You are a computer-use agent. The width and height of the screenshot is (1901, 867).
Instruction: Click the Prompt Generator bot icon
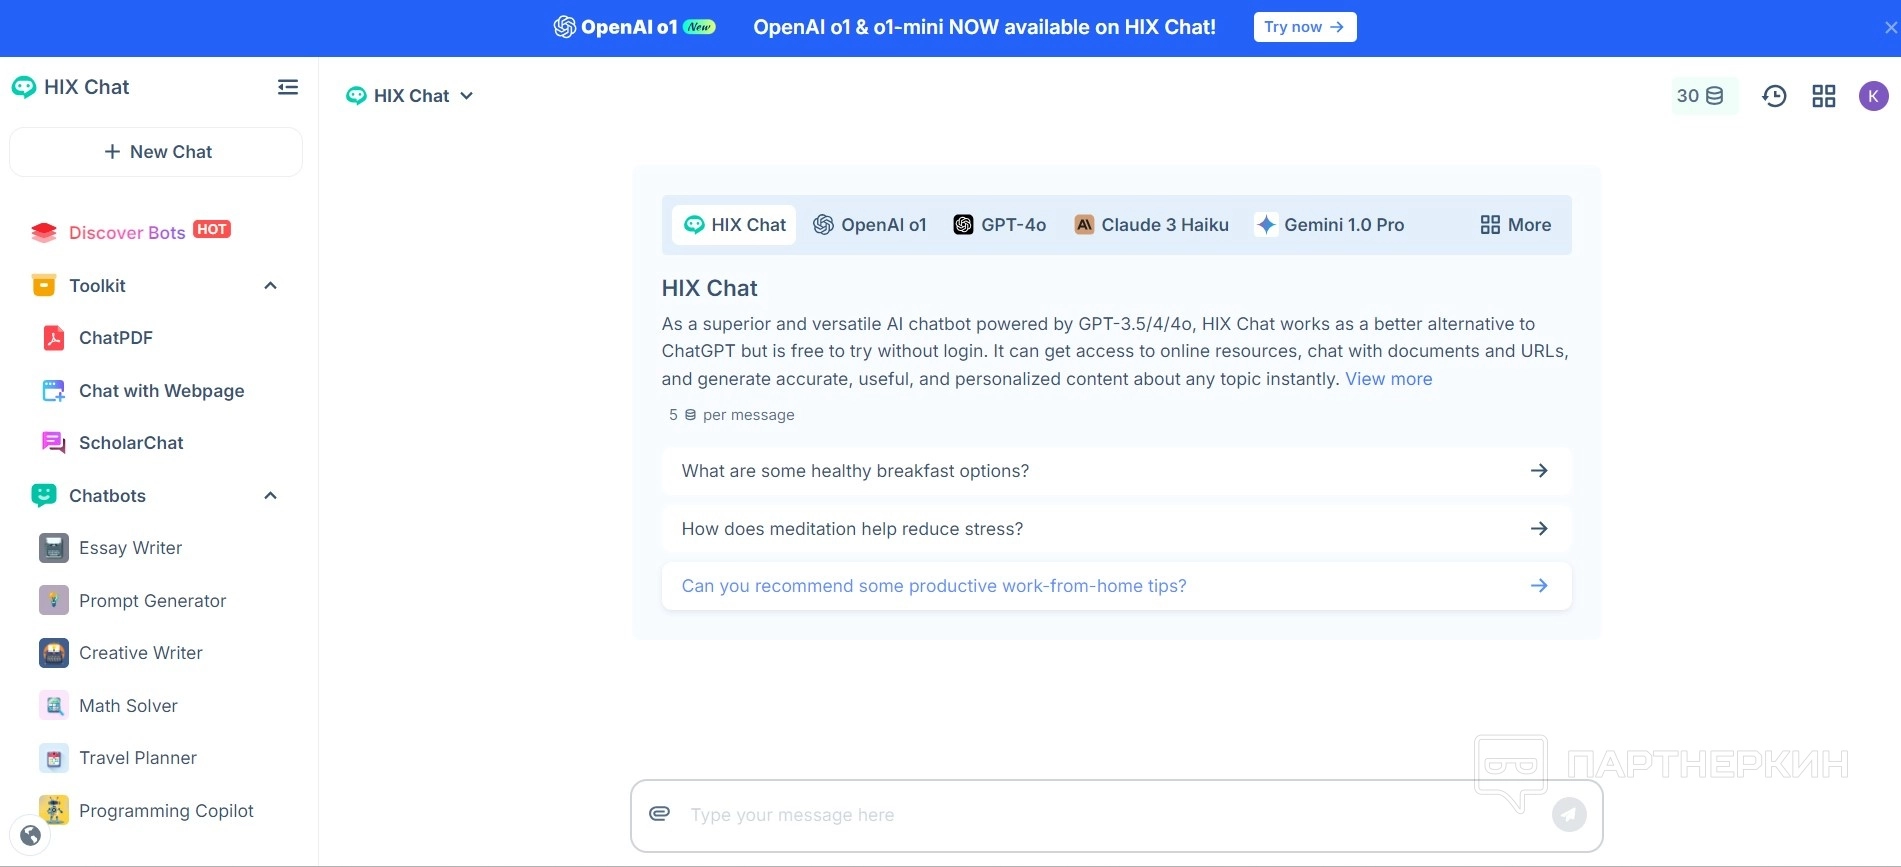pyautogui.click(x=54, y=600)
